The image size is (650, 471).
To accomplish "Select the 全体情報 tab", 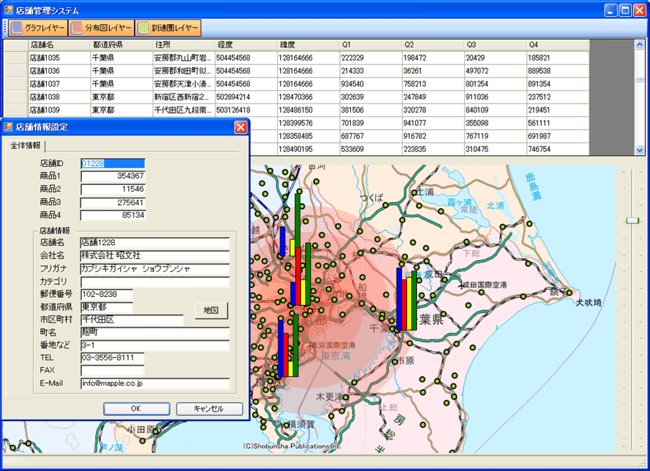I will (x=25, y=146).
